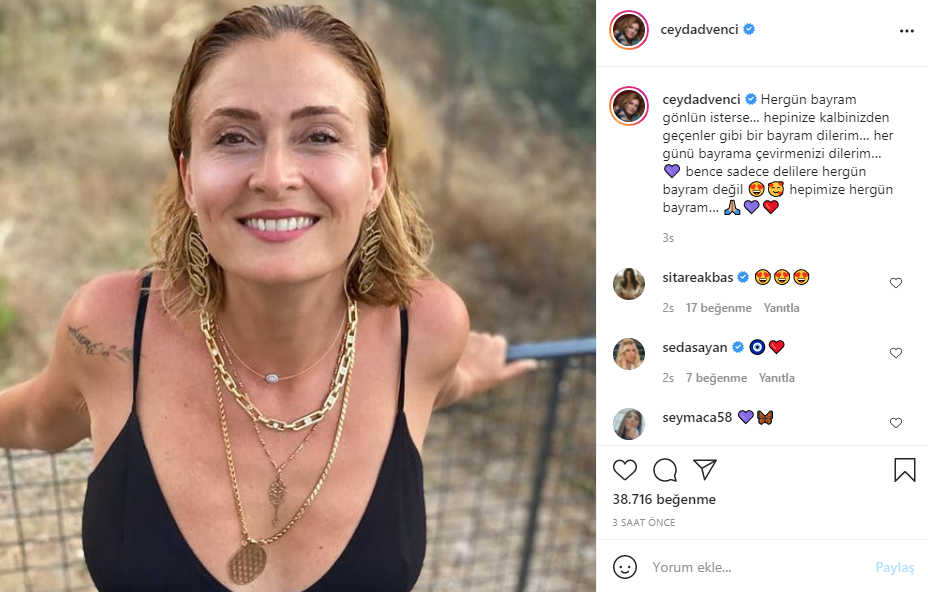The width and height of the screenshot is (928, 592).
Task: Like the post with the heart icon
Action: point(625,470)
